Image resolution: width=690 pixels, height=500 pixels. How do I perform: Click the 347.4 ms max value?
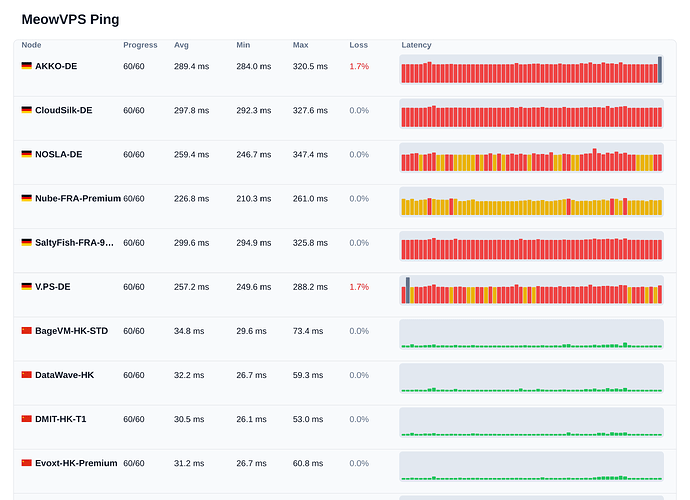[x=310, y=154]
